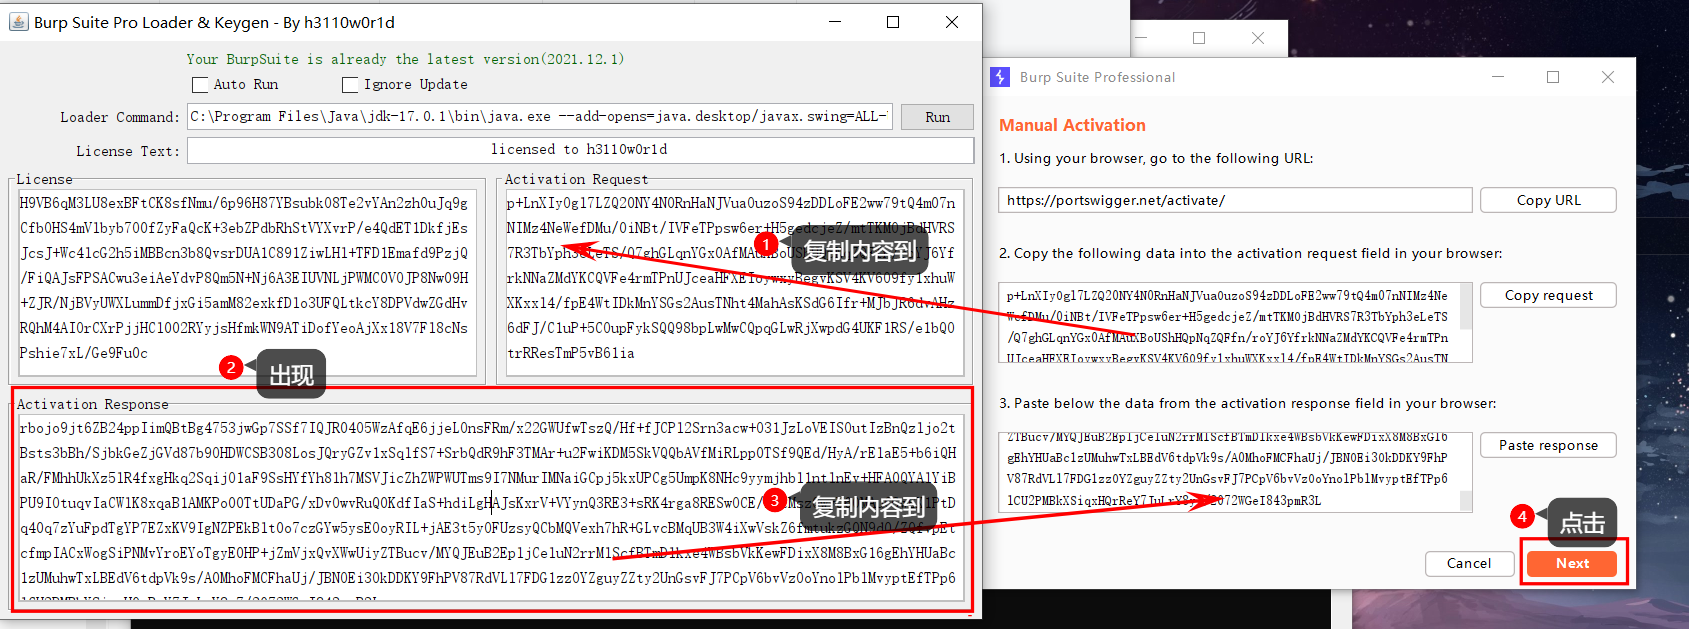Screen dimensions: 1689x629
Task: Maximize the Burp Suite Professional dialog
Action: point(1553,77)
